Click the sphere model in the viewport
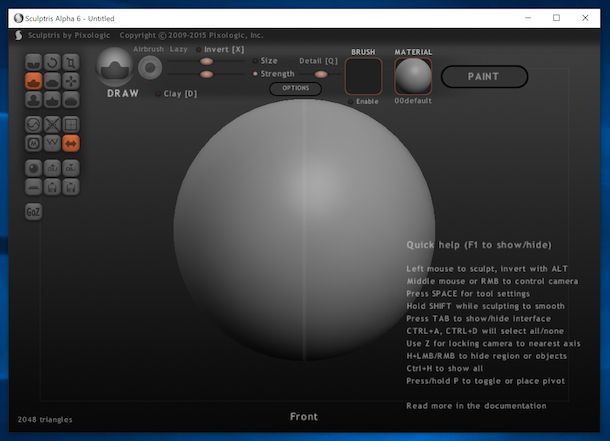The image size is (610, 441). pos(304,229)
